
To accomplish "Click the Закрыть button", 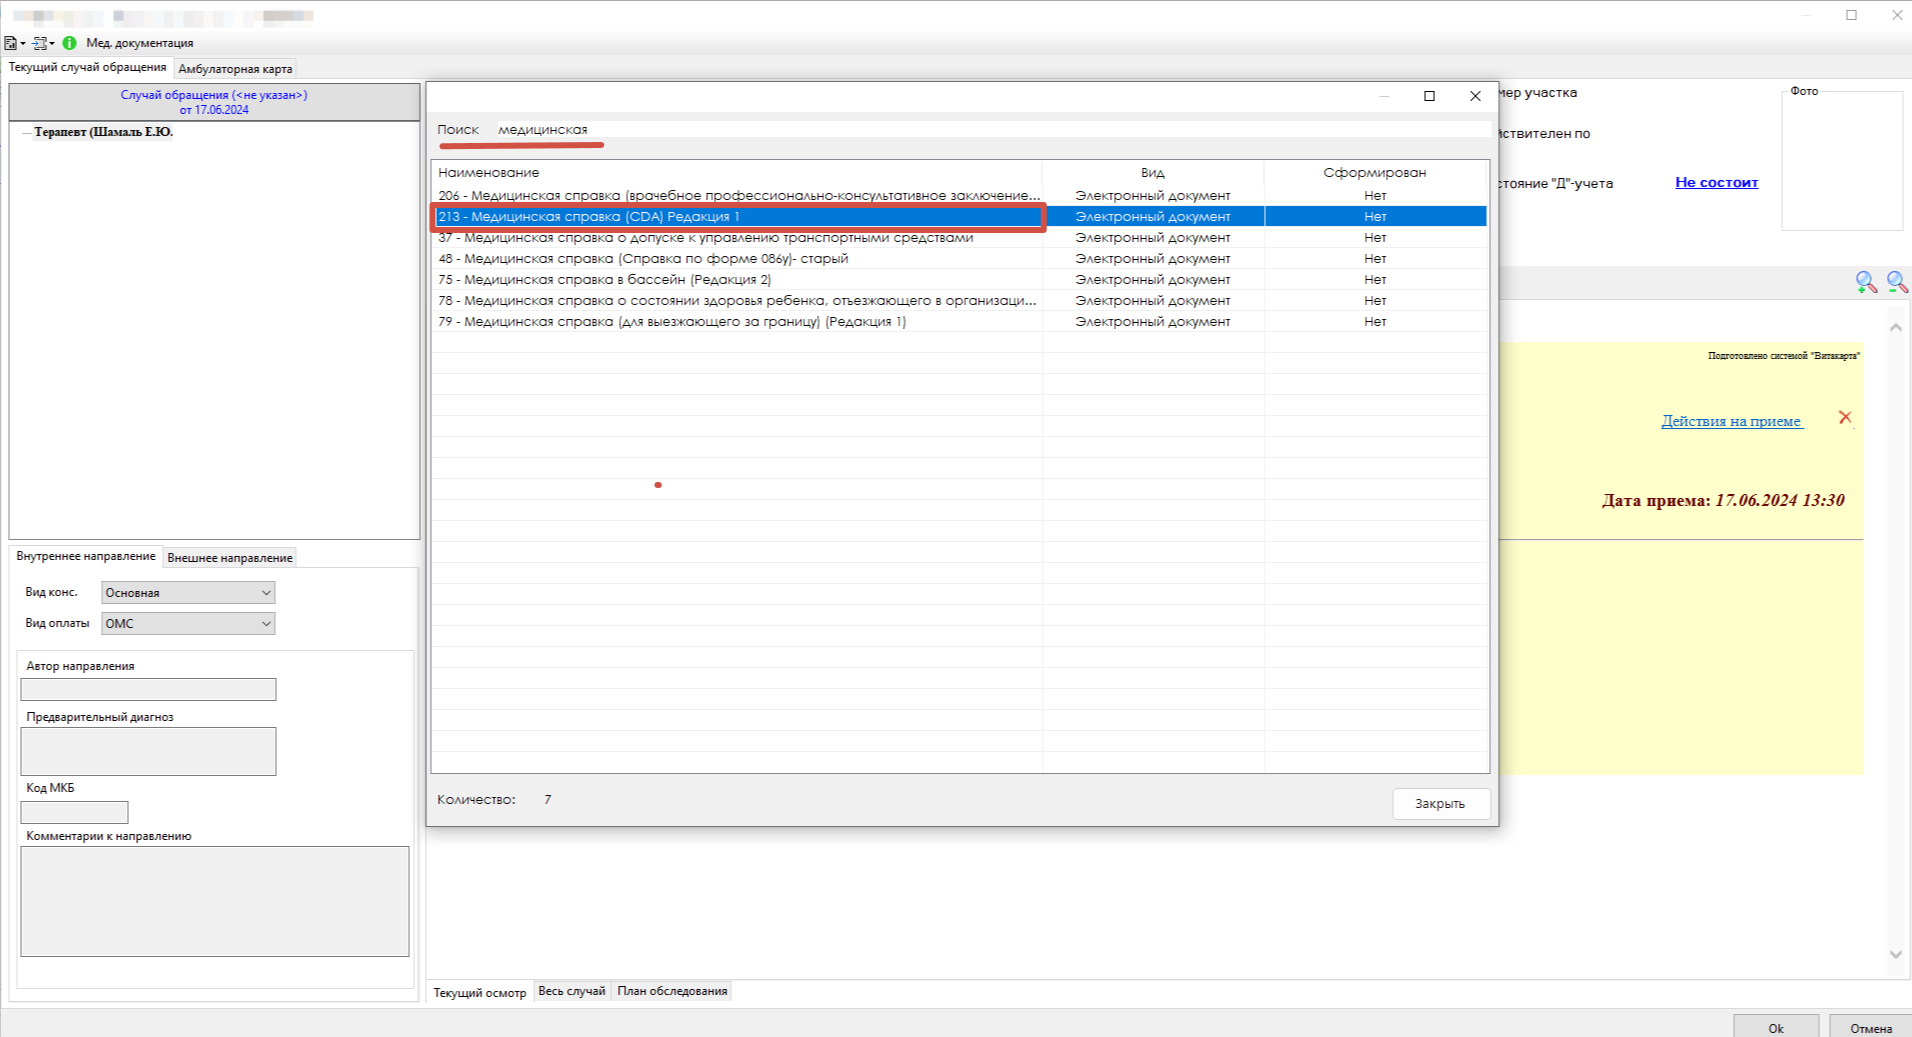I will (1440, 804).
